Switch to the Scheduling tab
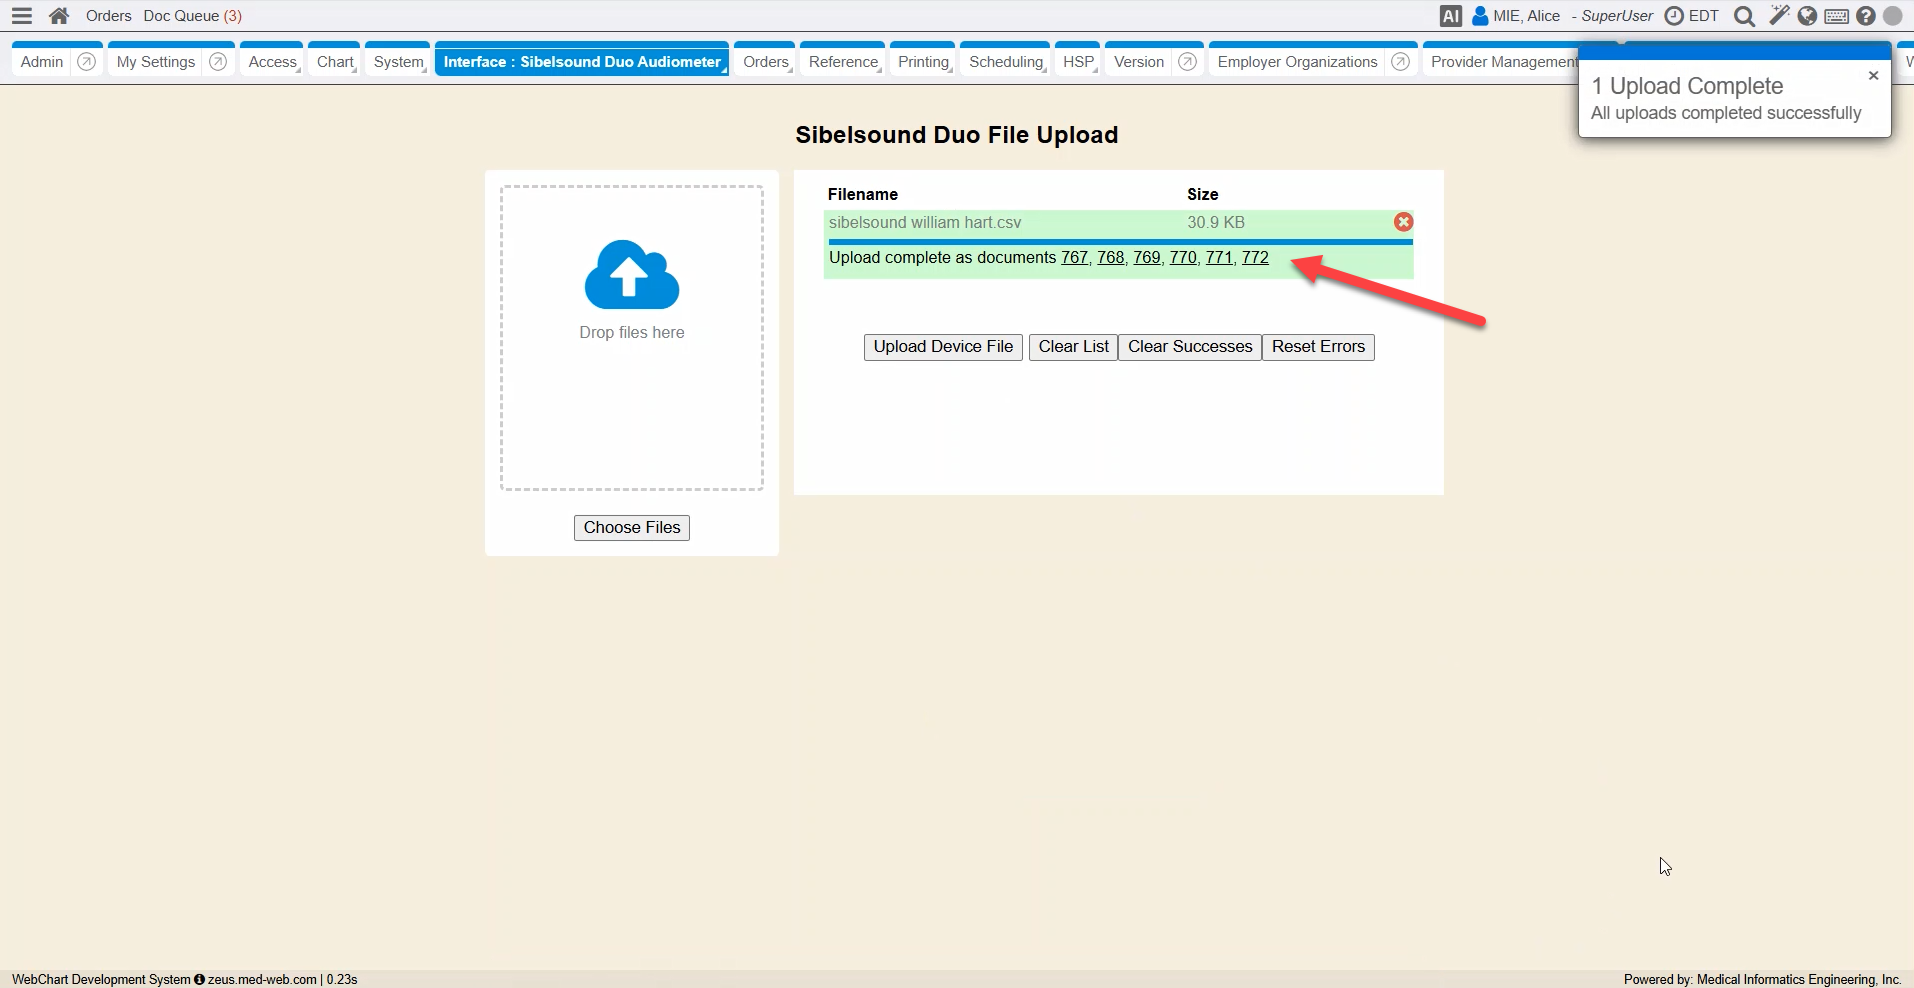 coord(1005,62)
